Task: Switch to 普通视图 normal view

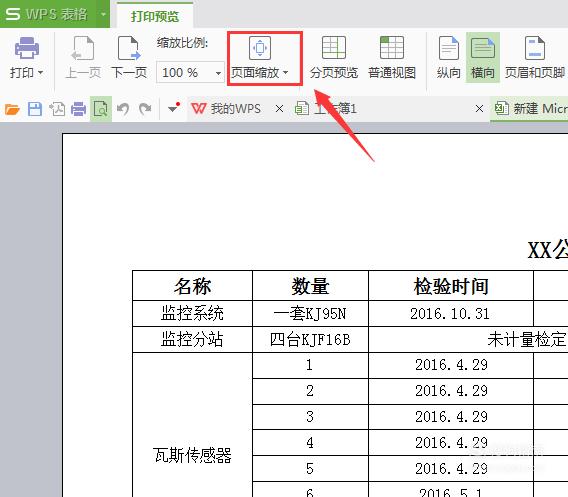Action: 392,58
